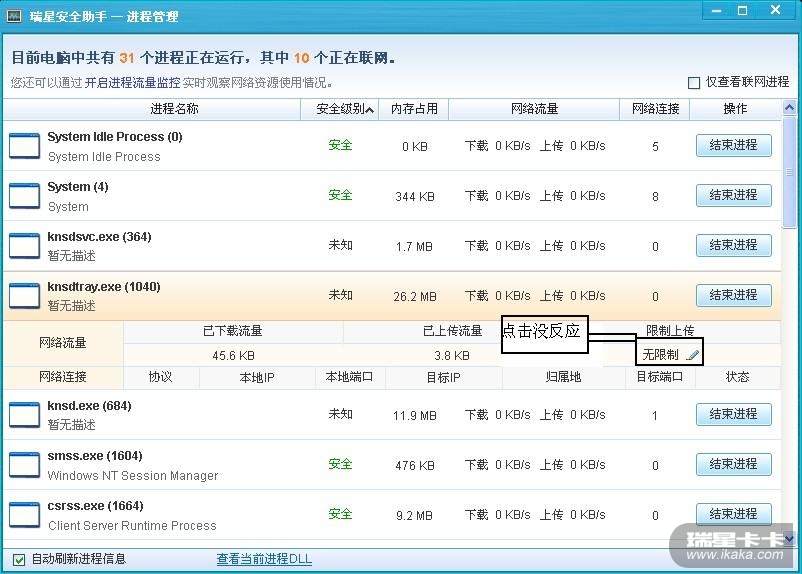Click the 目标端口 column header
The image size is (802, 574).
[659, 377]
